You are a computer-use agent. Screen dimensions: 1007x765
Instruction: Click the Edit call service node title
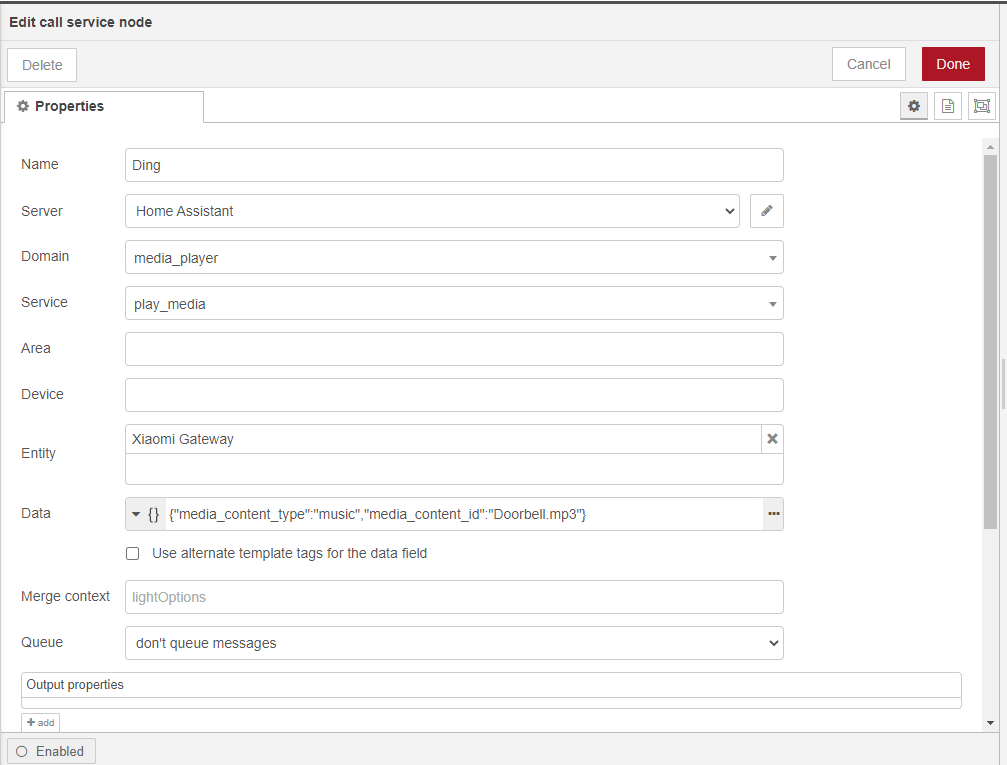pos(80,22)
